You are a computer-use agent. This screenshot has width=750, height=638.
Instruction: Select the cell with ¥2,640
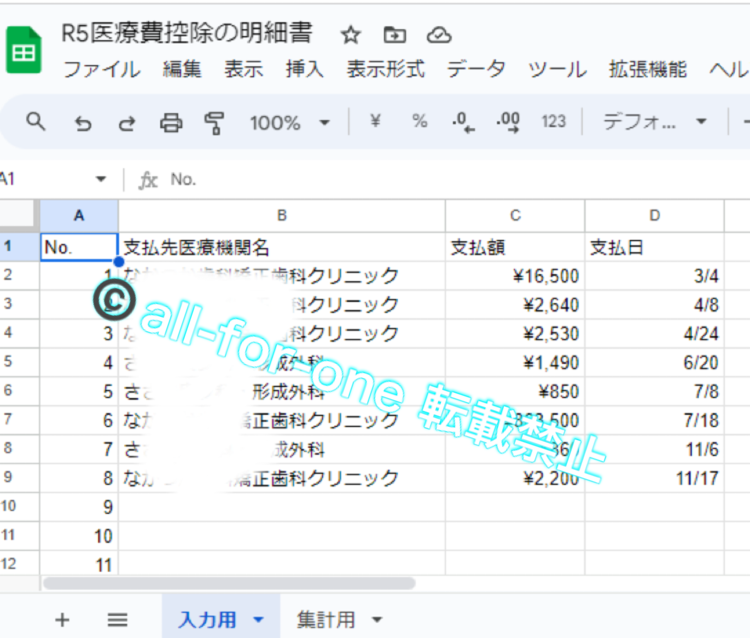click(515, 305)
